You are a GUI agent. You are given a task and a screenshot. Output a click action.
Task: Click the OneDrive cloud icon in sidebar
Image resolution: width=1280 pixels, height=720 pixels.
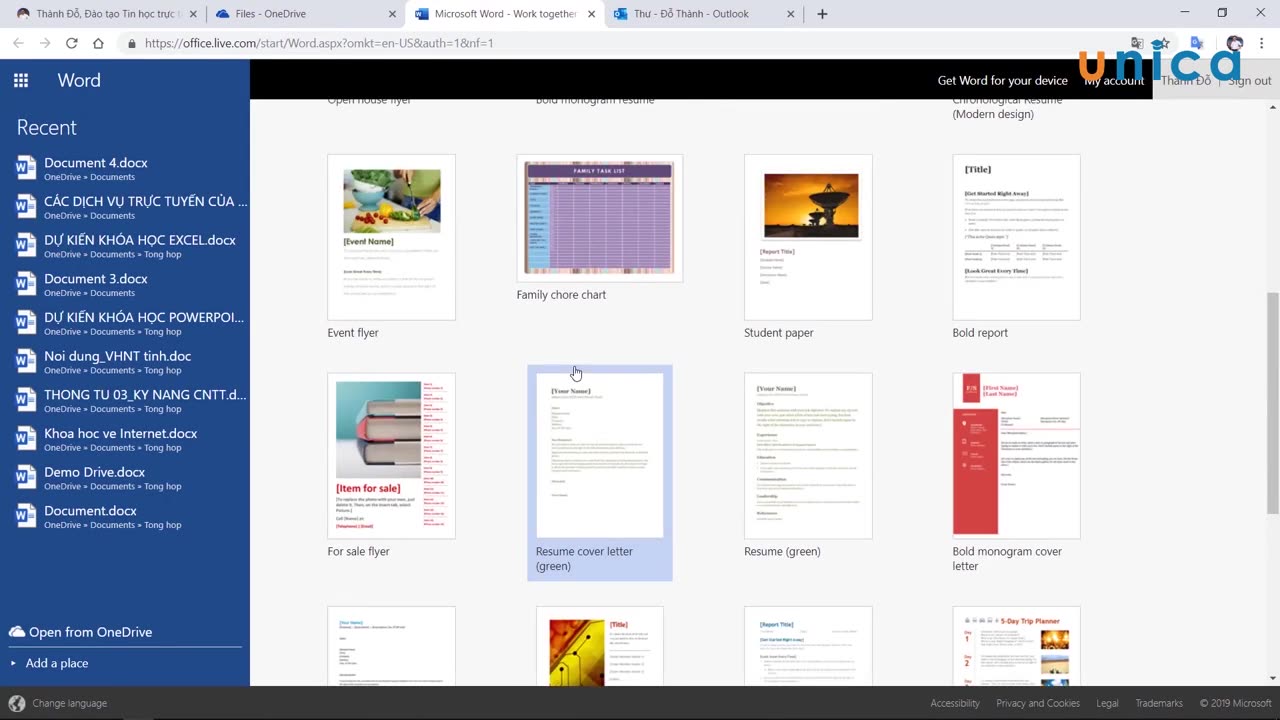[x=17, y=632]
